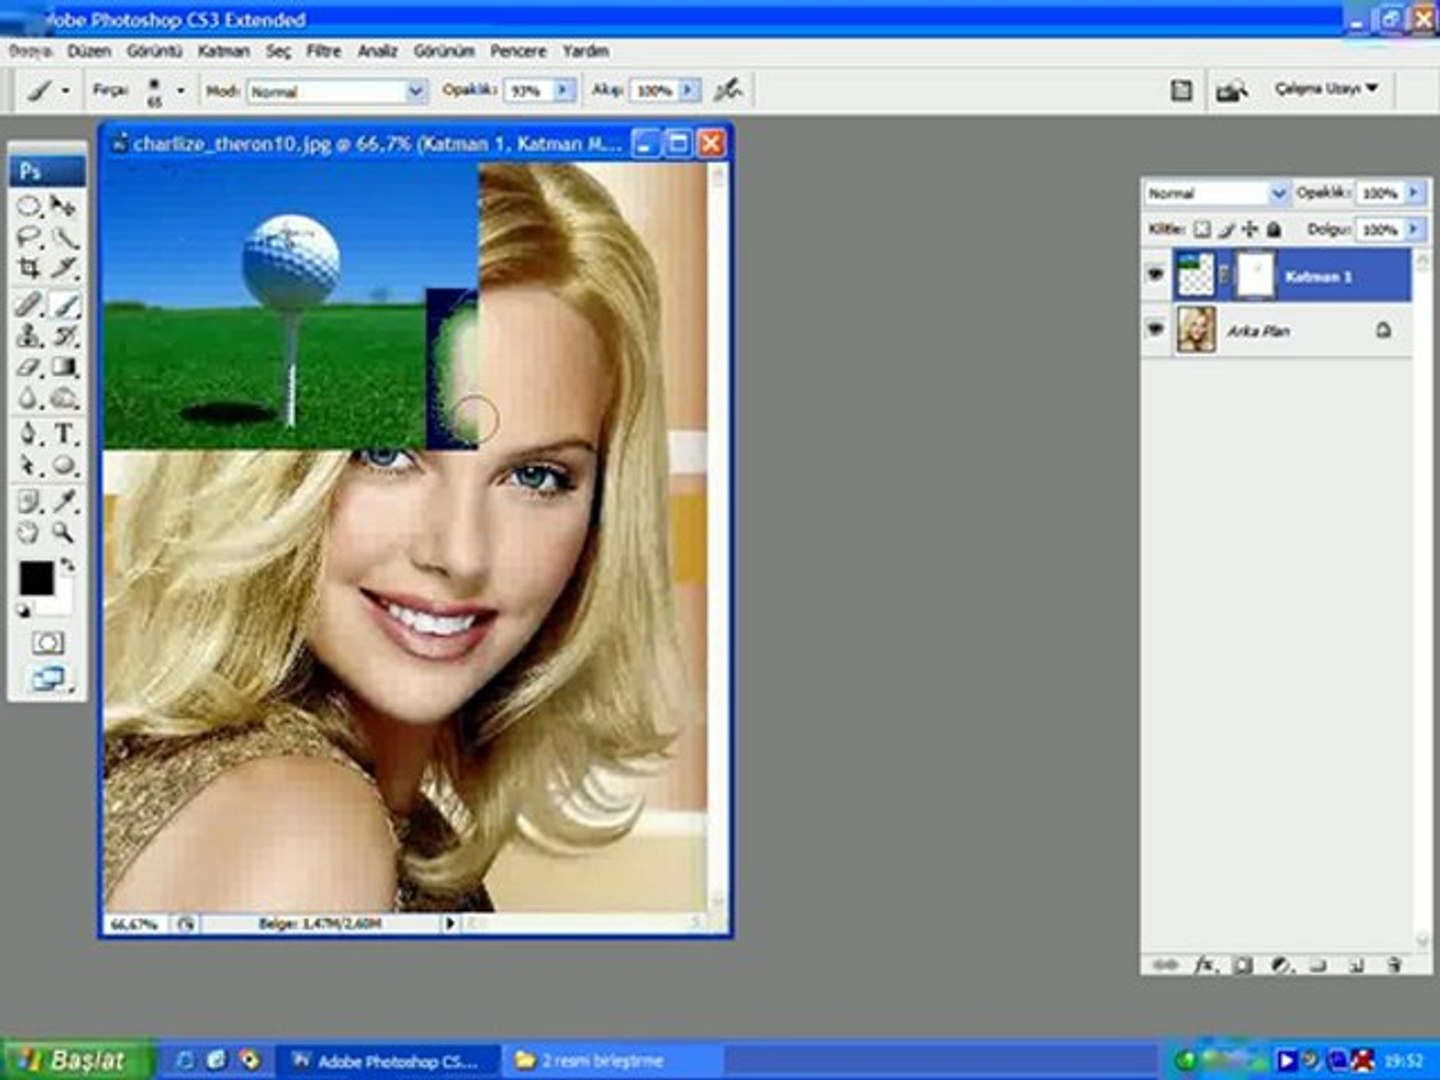Open the 2 resmi birleştirme taskbar folder
The height and width of the screenshot is (1080, 1440).
click(x=613, y=1061)
